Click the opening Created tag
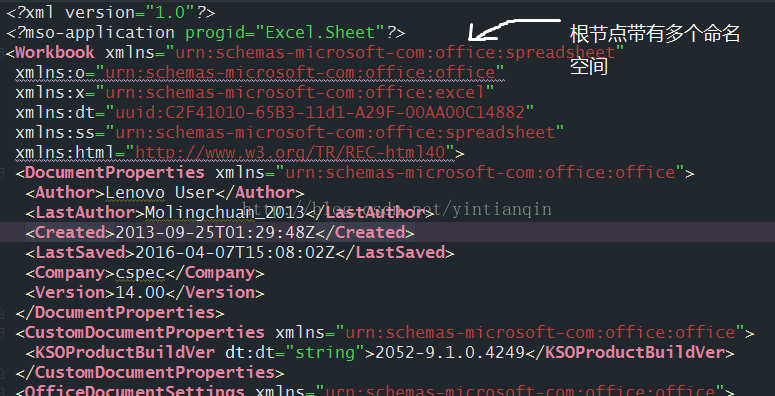Image resolution: width=775 pixels, height=396 pixels. 70,232
